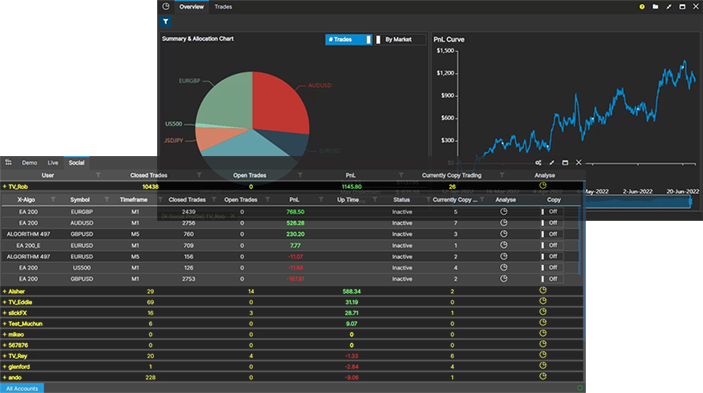Select the Social tab
This screenshot has width=703, height=393.
tap(76, 163)
